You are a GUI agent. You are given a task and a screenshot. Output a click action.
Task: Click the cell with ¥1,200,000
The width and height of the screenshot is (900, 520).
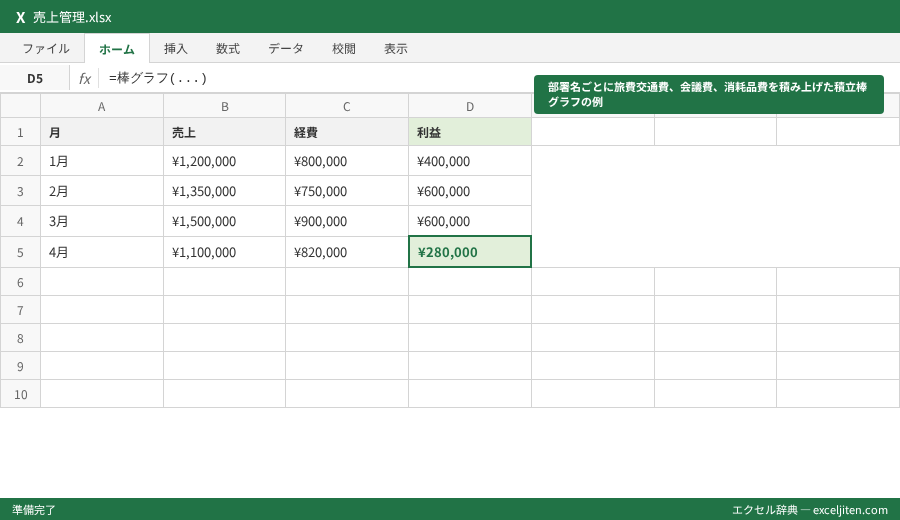tap(224, 161)
